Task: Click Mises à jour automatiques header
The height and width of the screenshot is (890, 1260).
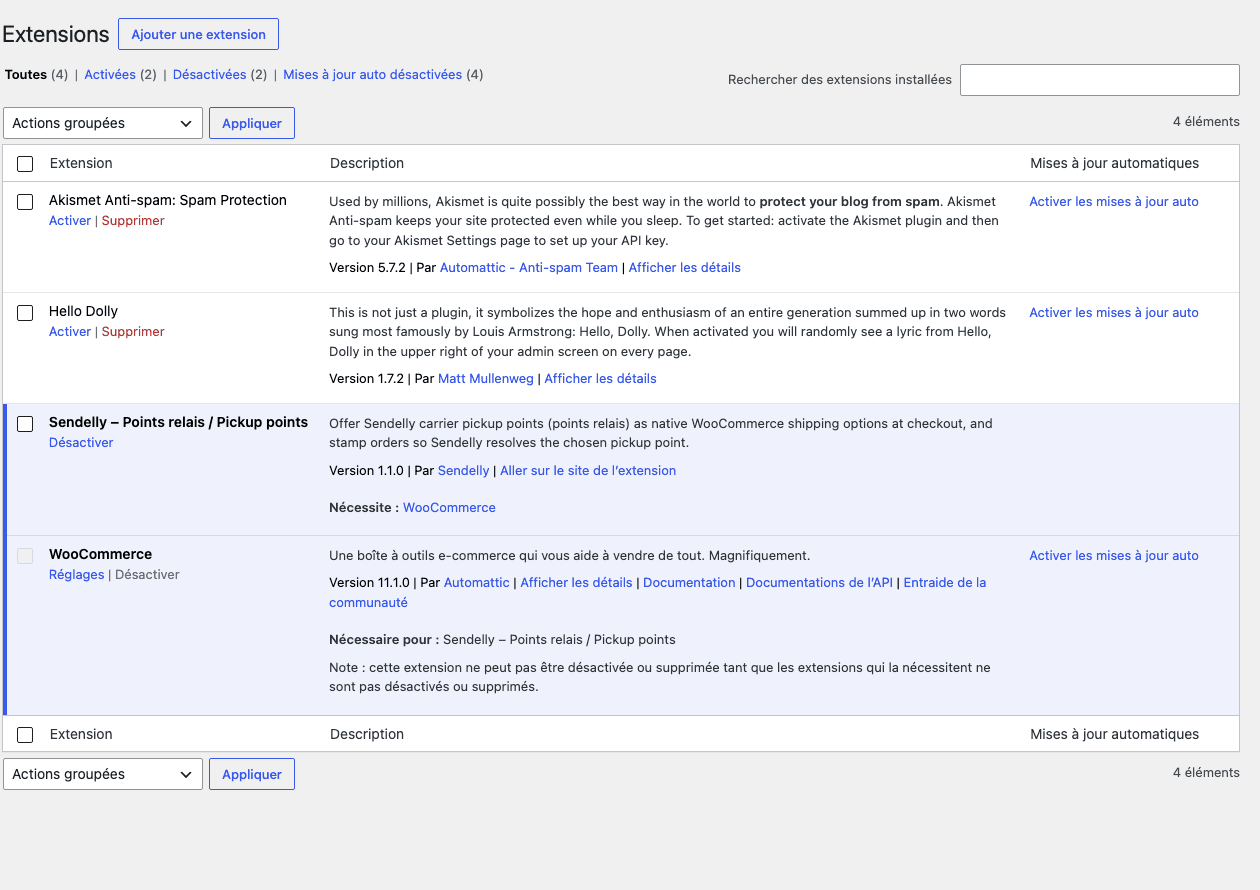Action: tap(1115, 163)
